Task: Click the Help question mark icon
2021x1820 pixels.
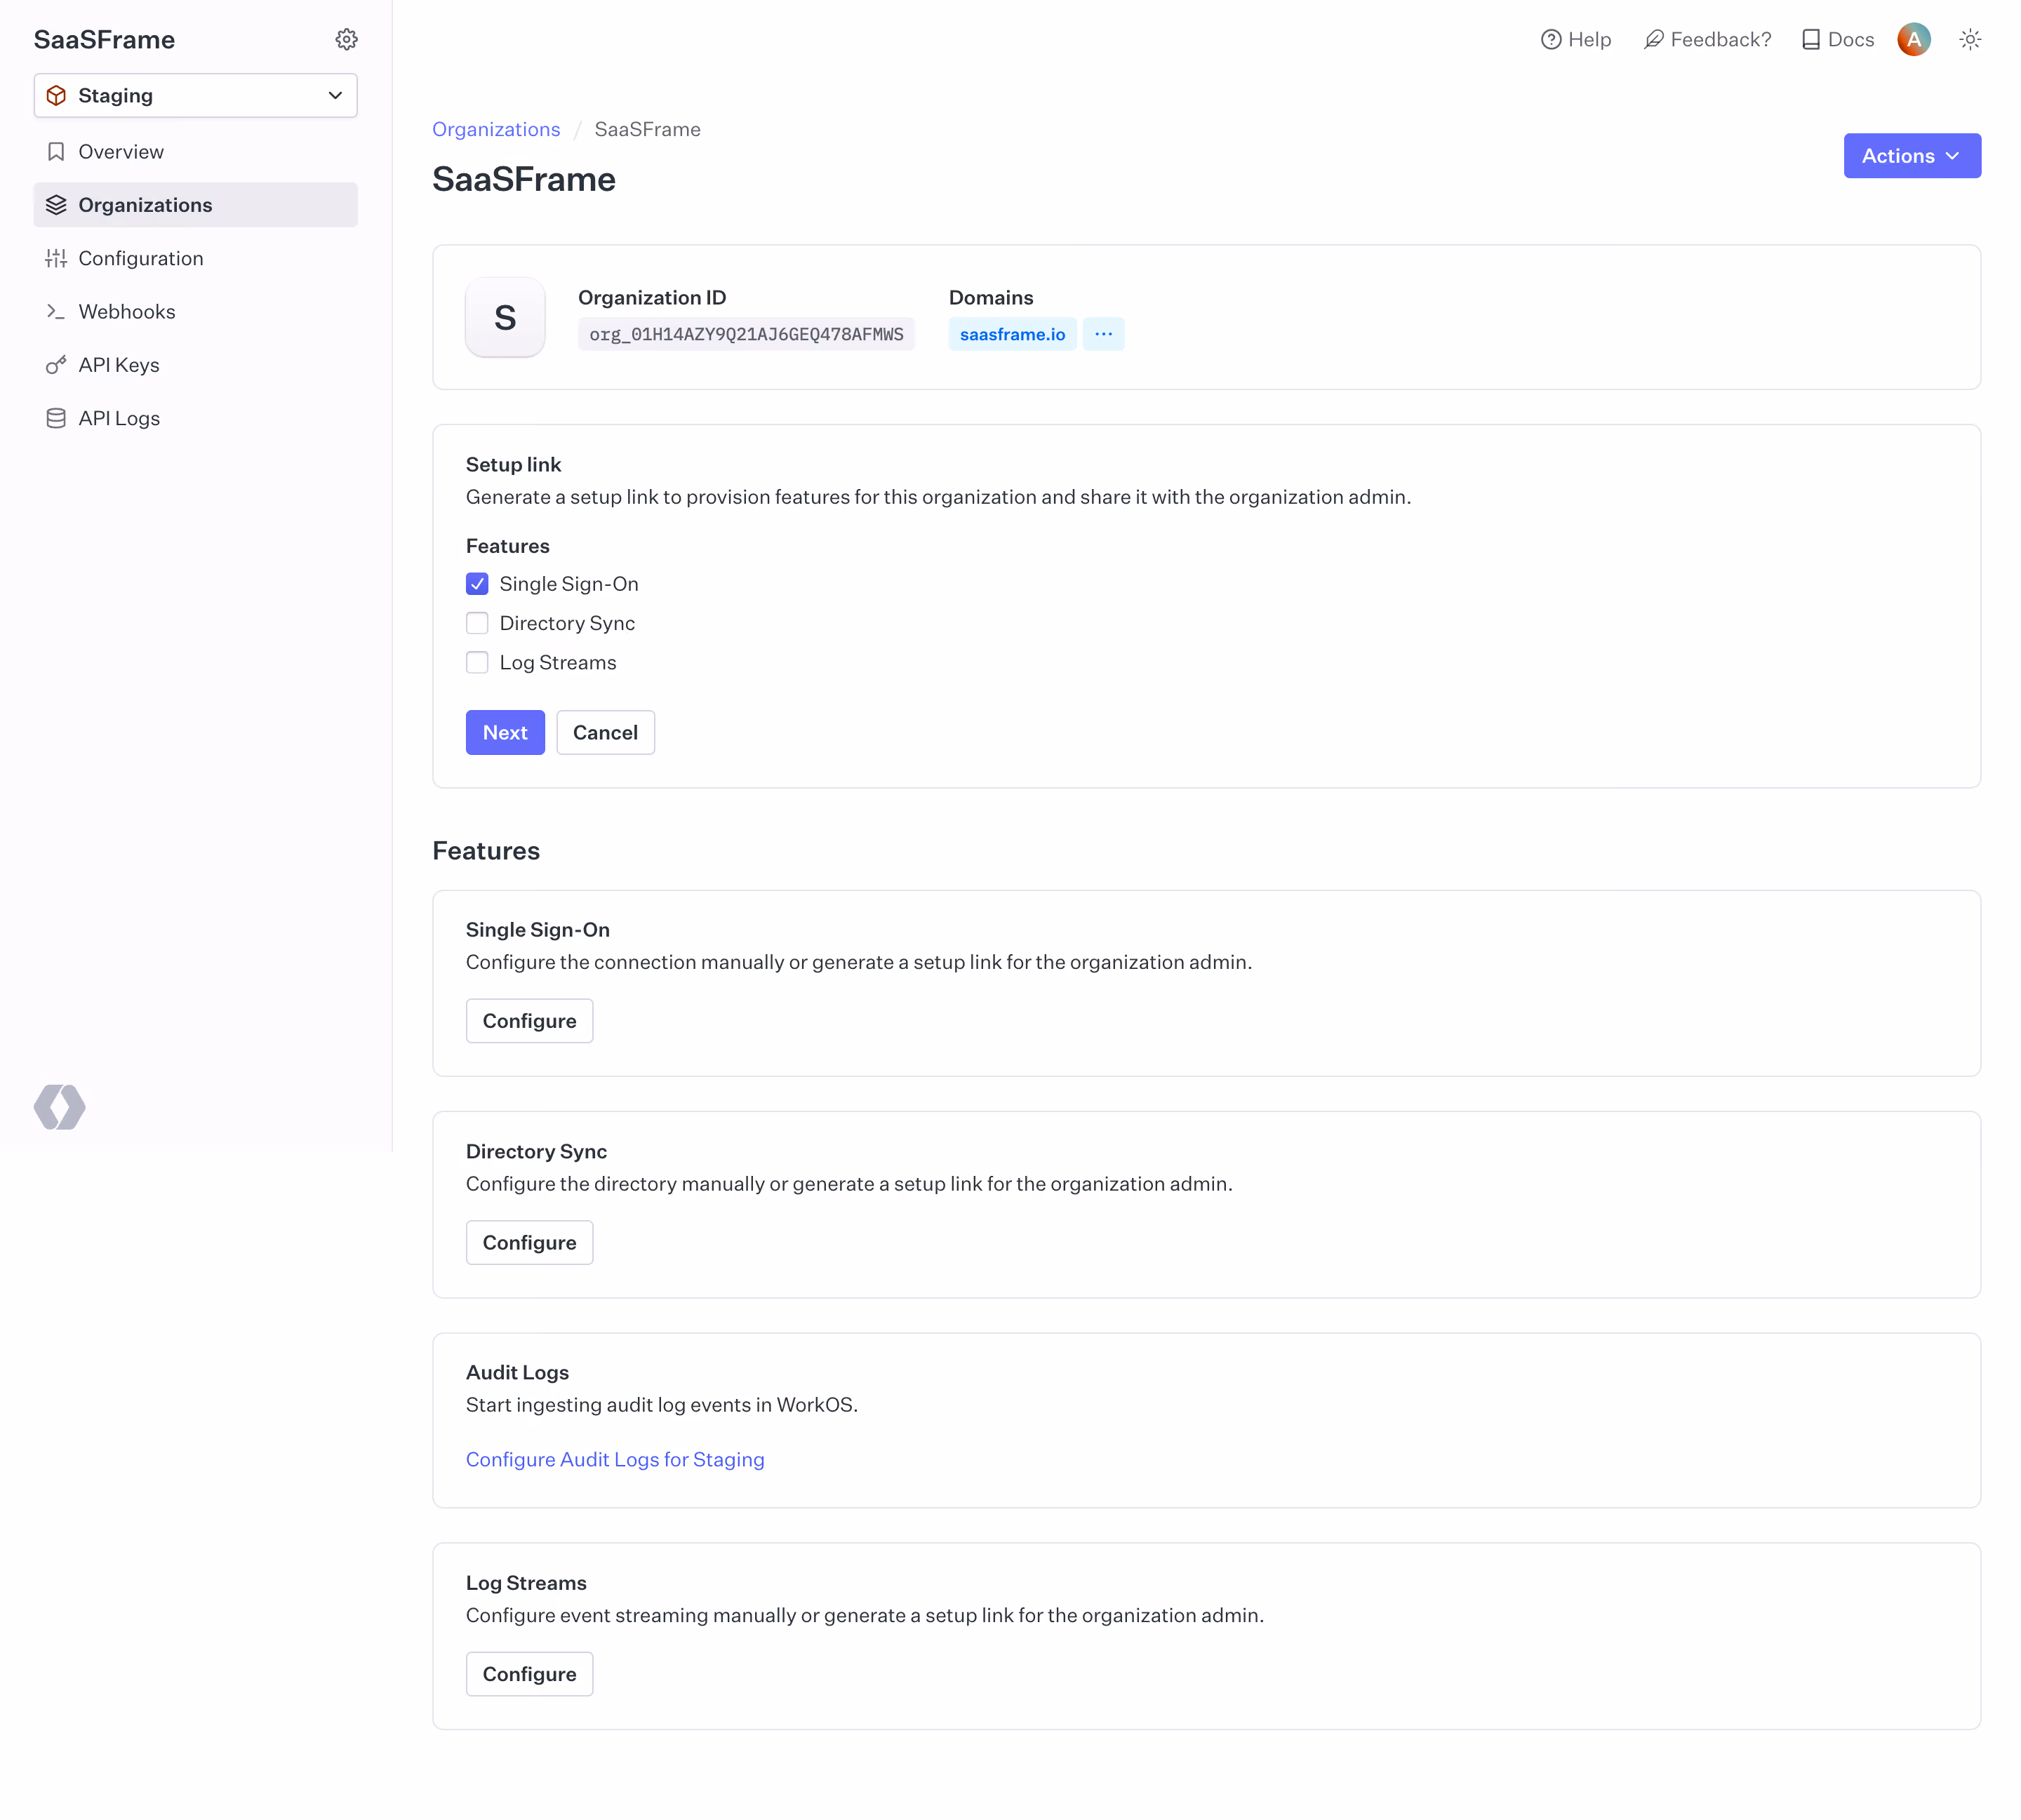Action: [x=1550, y=39]
